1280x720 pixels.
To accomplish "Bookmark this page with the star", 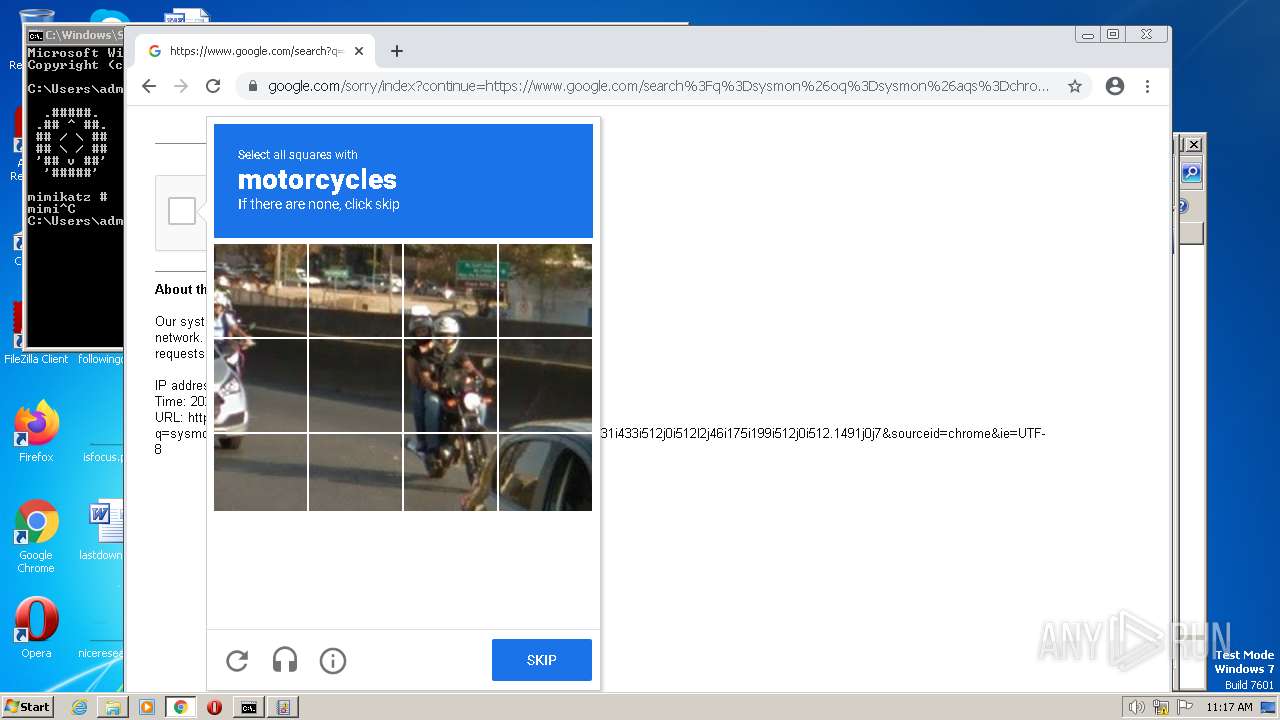I will point(1075,86).
